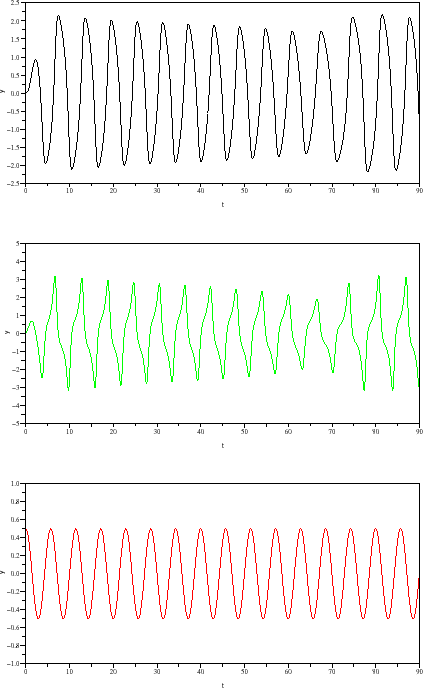Click the "5" y-tick label on the green plot
423x688 pixels.
tap(18, 244)
